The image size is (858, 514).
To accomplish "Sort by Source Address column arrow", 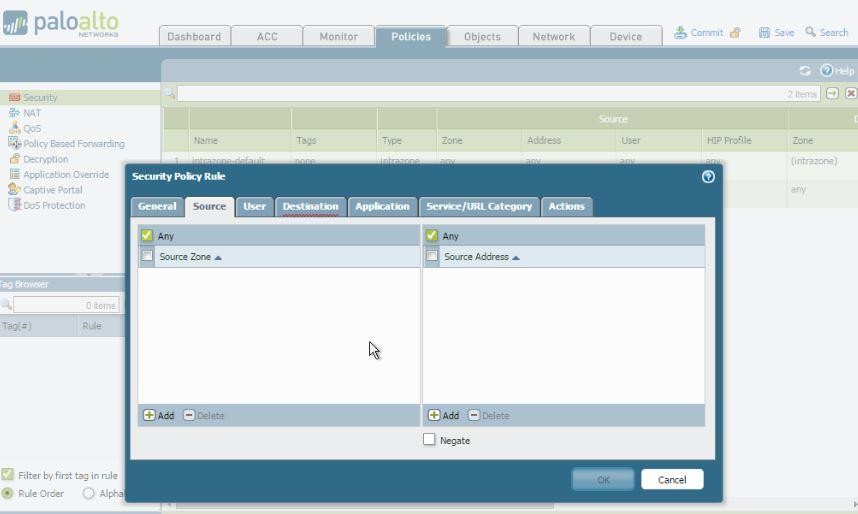I will point(516,257).
